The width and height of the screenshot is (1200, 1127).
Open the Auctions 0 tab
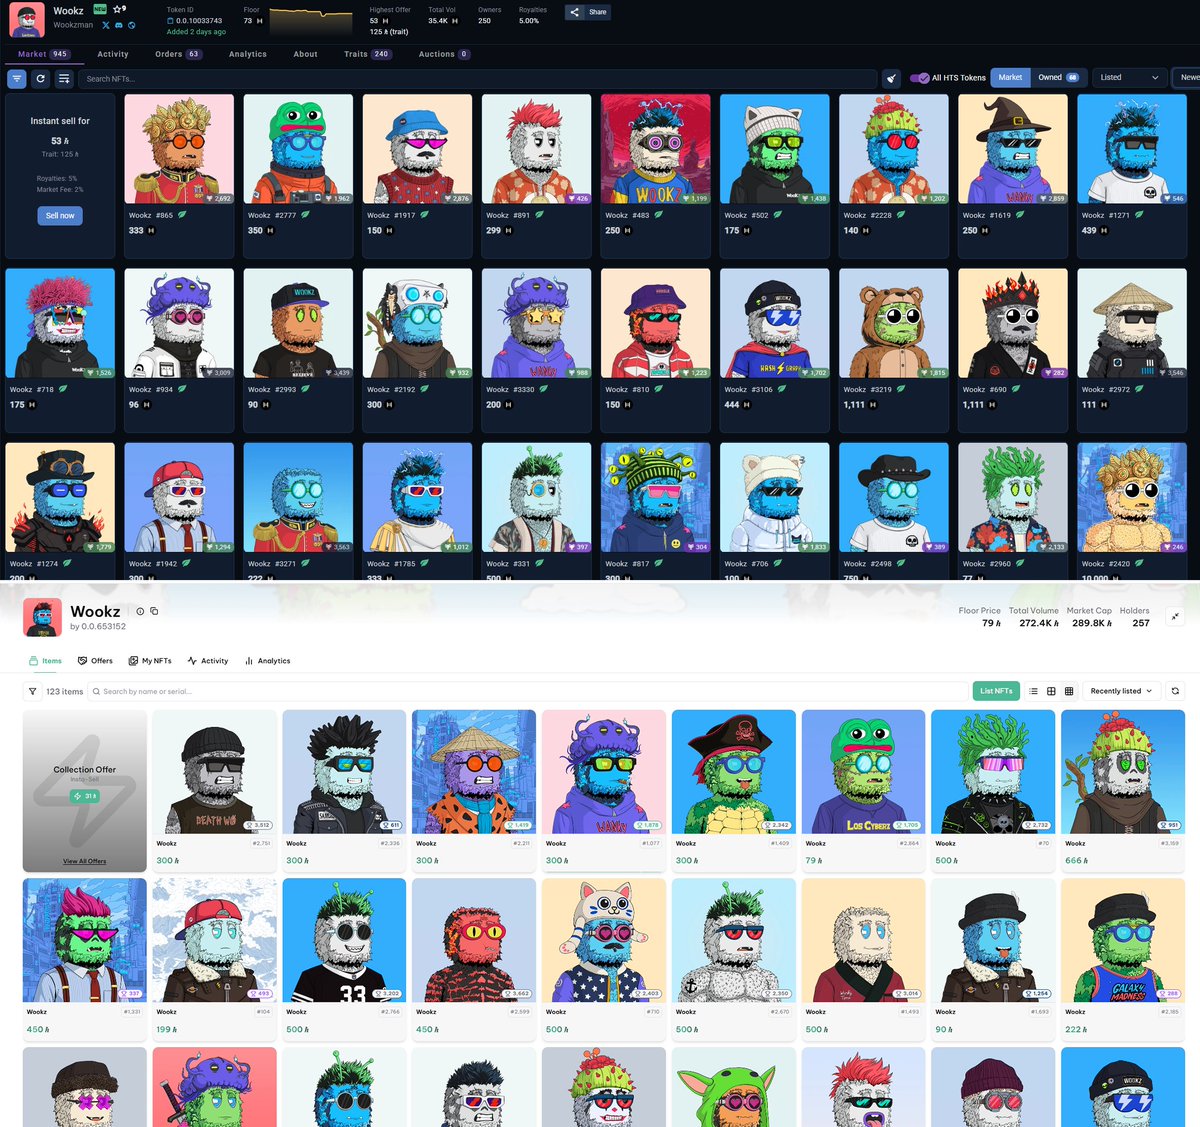tap(444, 54)
